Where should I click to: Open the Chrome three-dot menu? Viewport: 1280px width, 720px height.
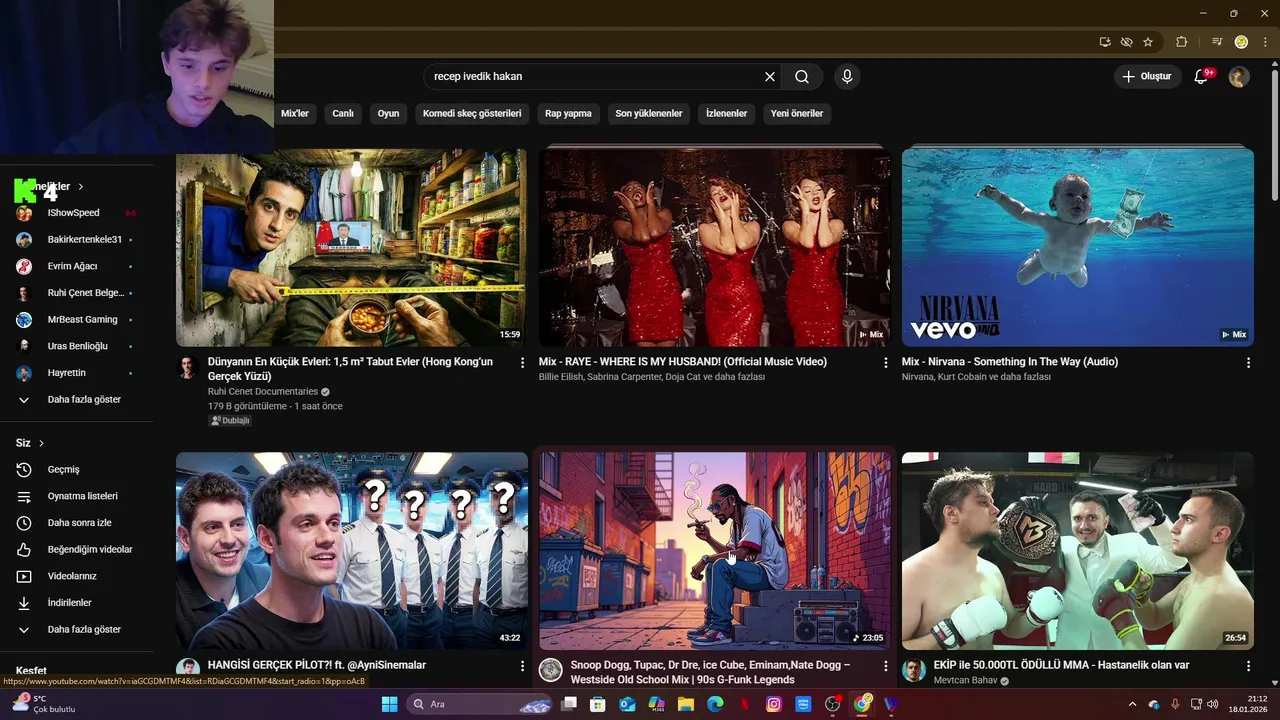[1264, 42]
